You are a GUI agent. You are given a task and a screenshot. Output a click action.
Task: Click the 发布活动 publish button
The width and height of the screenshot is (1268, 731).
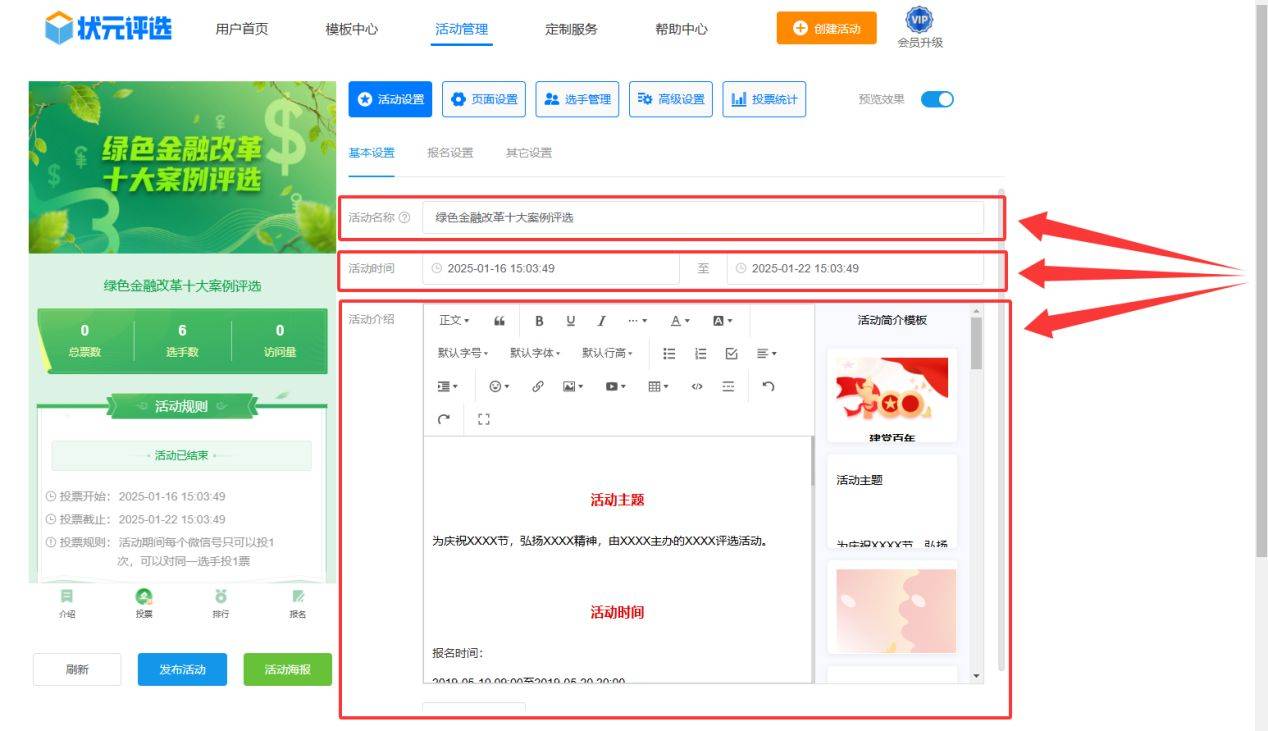(x=181, y=669)
